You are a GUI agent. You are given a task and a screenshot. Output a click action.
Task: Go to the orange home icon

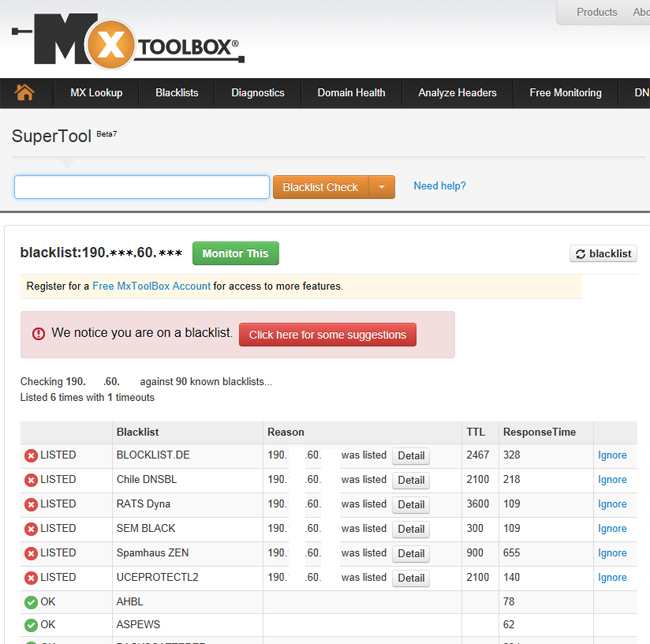click(24, 92)
